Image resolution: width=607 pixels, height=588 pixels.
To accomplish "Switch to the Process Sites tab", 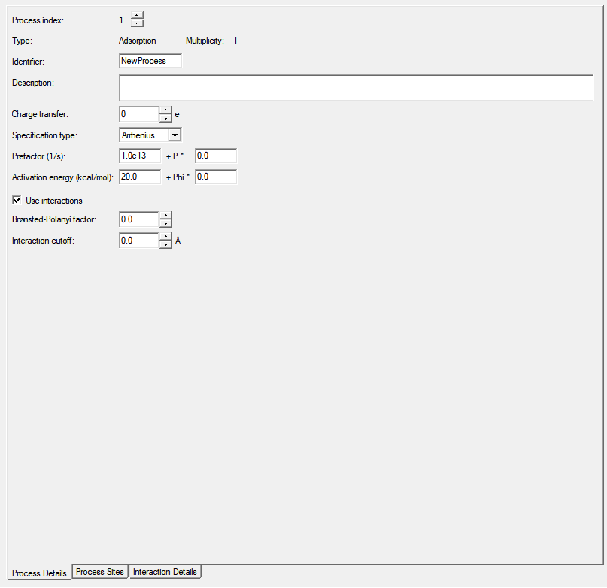I will pos(99,571).
